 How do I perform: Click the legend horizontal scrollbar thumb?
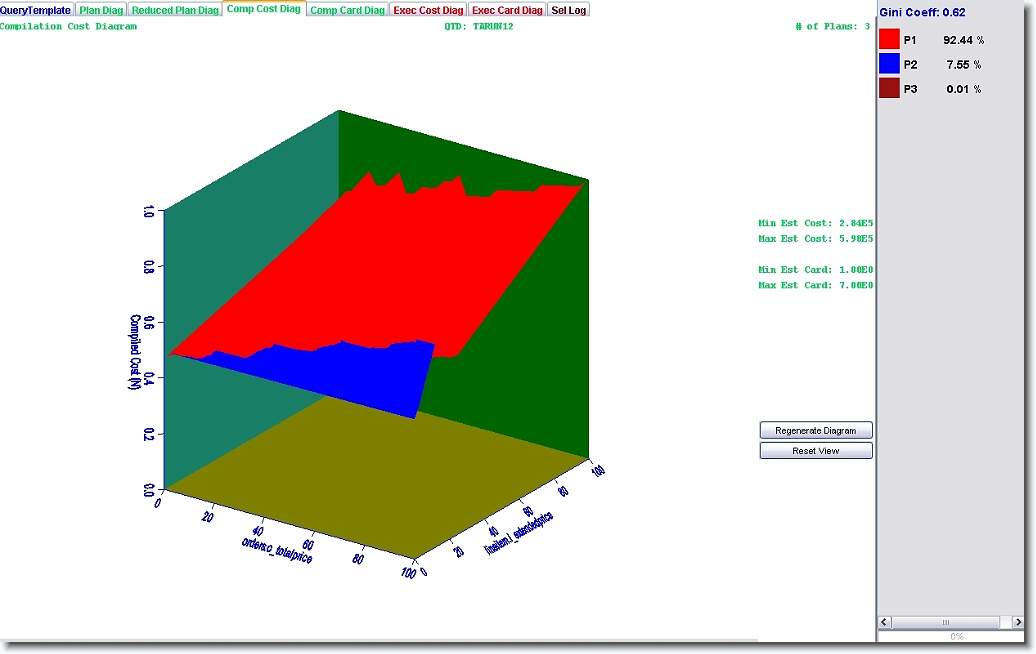pos(945,622)
